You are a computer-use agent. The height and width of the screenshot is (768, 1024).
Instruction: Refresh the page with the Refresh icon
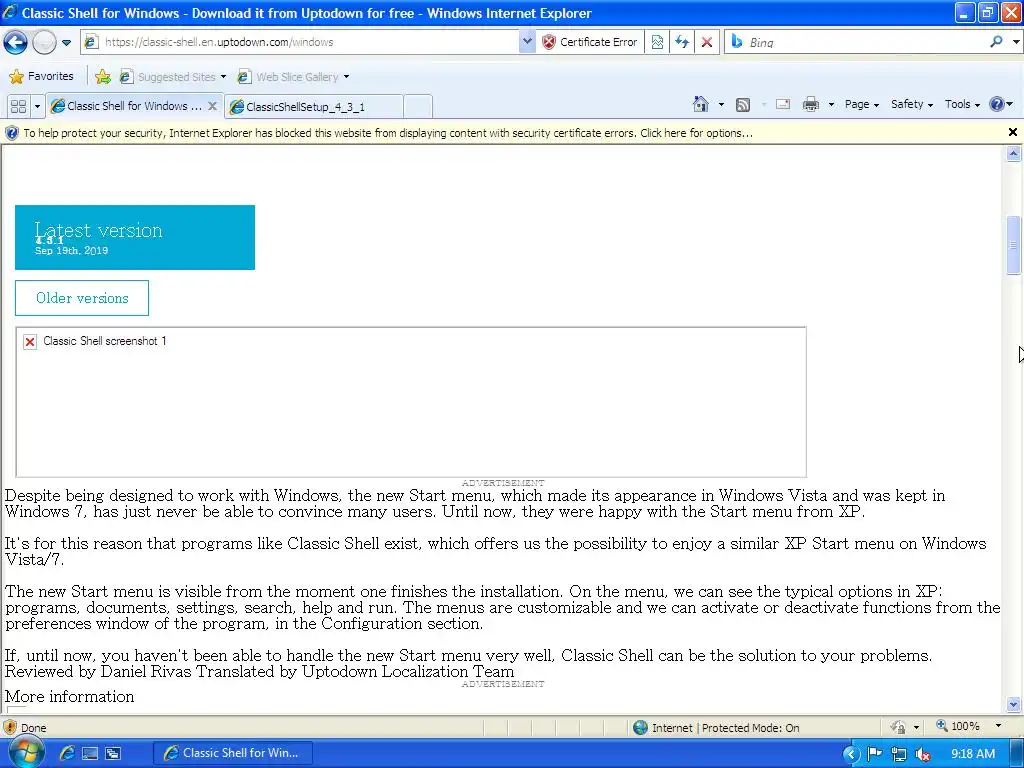point(682,42)
